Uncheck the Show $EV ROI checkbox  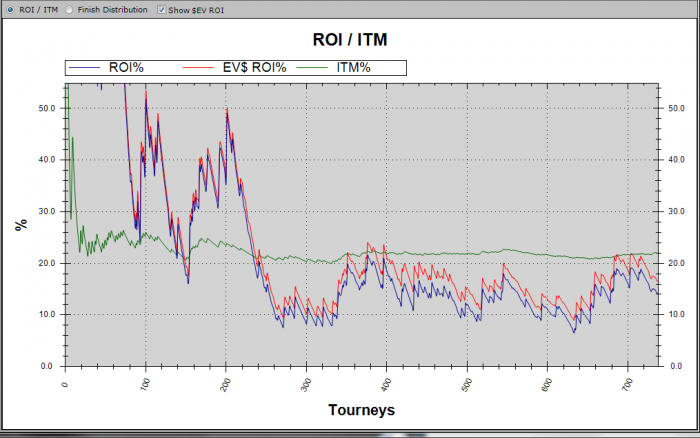(x=162, y=9)
